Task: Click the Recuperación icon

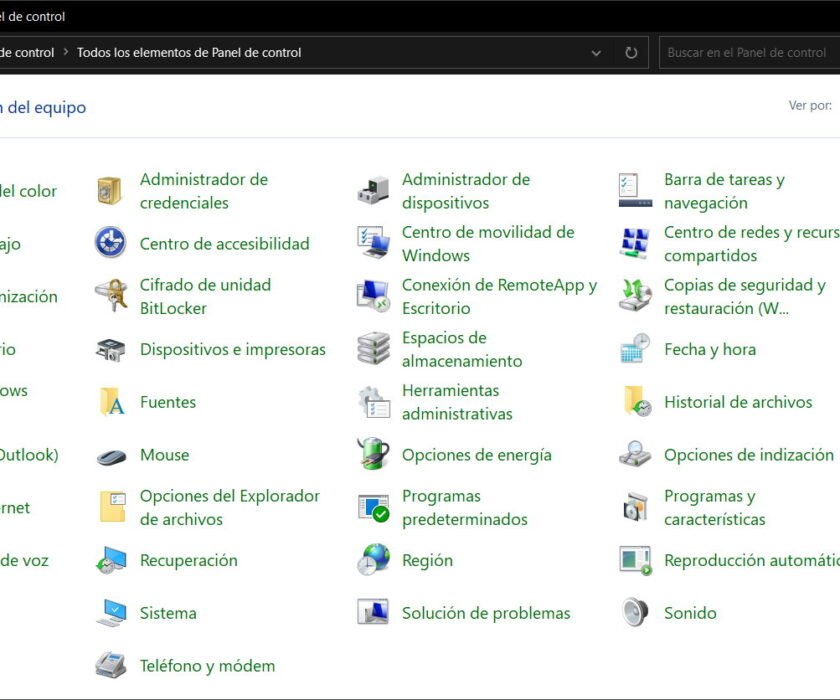Action: click(x=111, y=560)
